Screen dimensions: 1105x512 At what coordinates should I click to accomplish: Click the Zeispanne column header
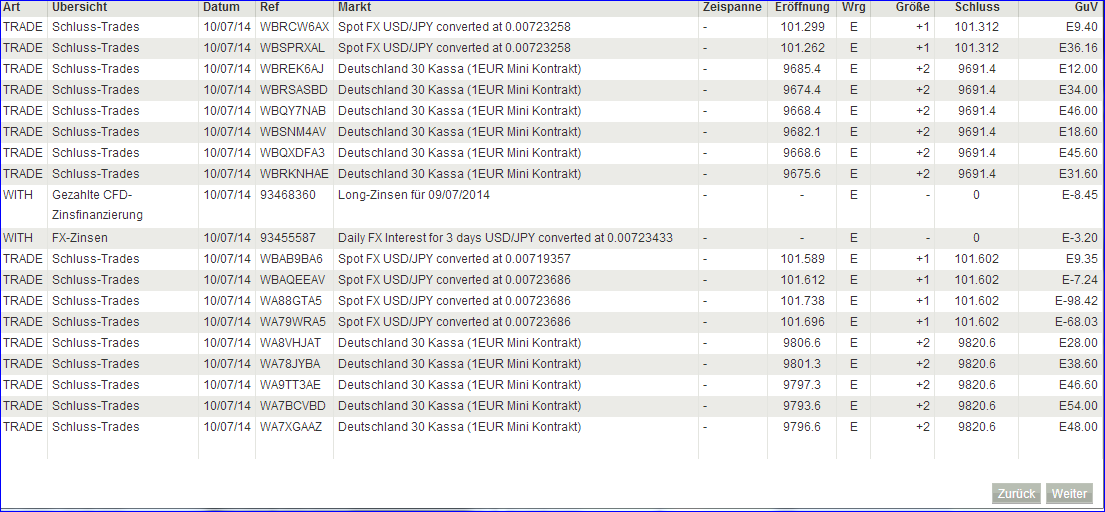point(732,7)
